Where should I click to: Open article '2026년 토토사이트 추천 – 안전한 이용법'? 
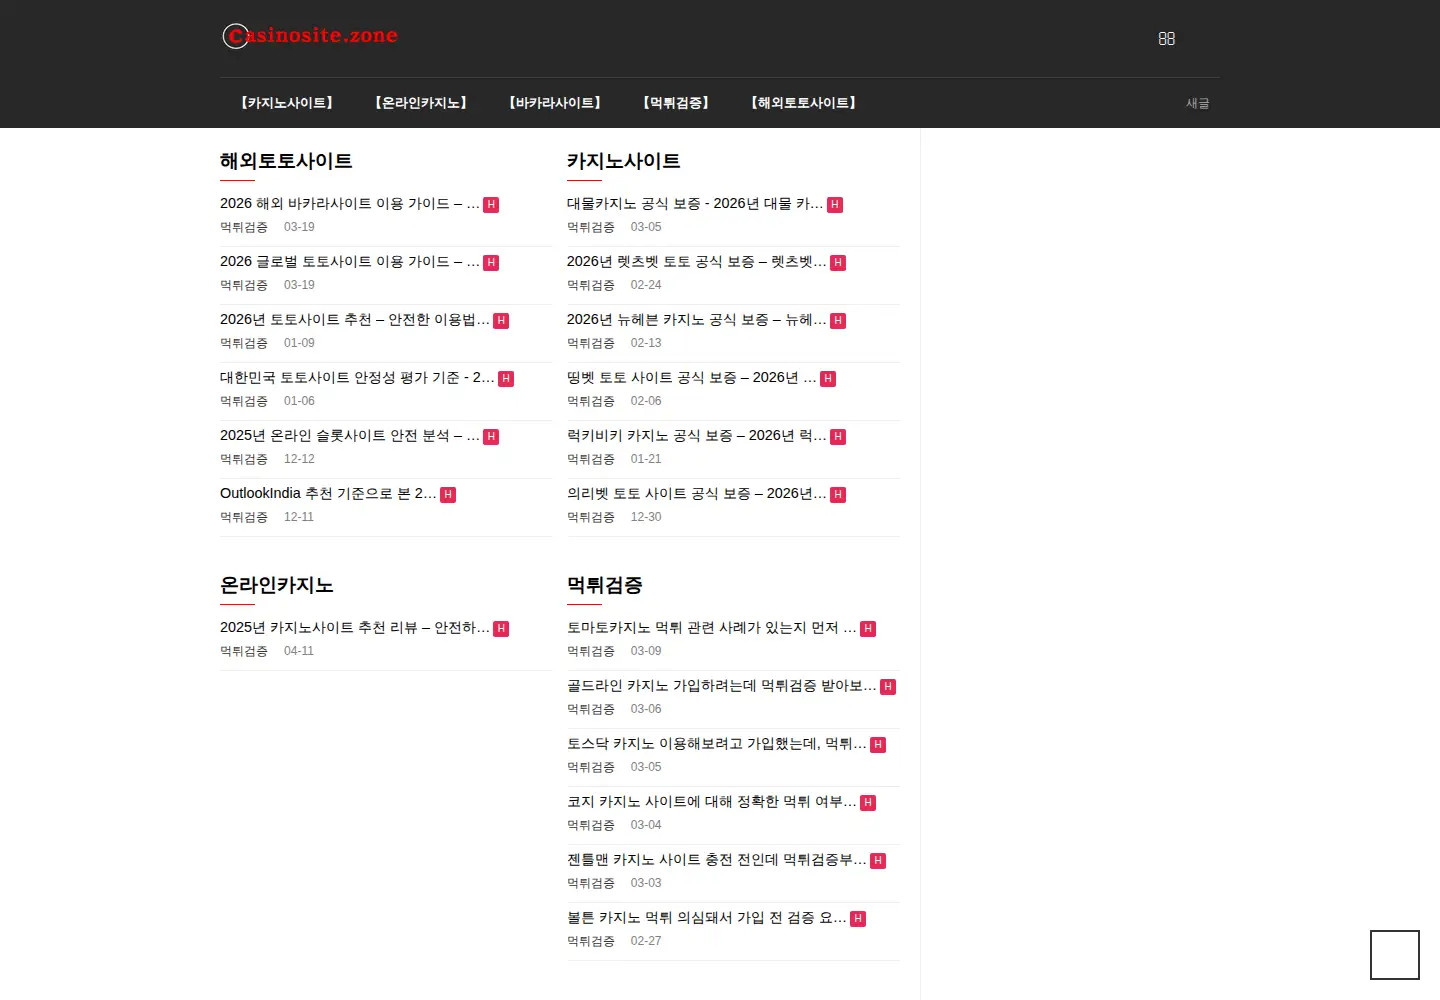point(355,320)
